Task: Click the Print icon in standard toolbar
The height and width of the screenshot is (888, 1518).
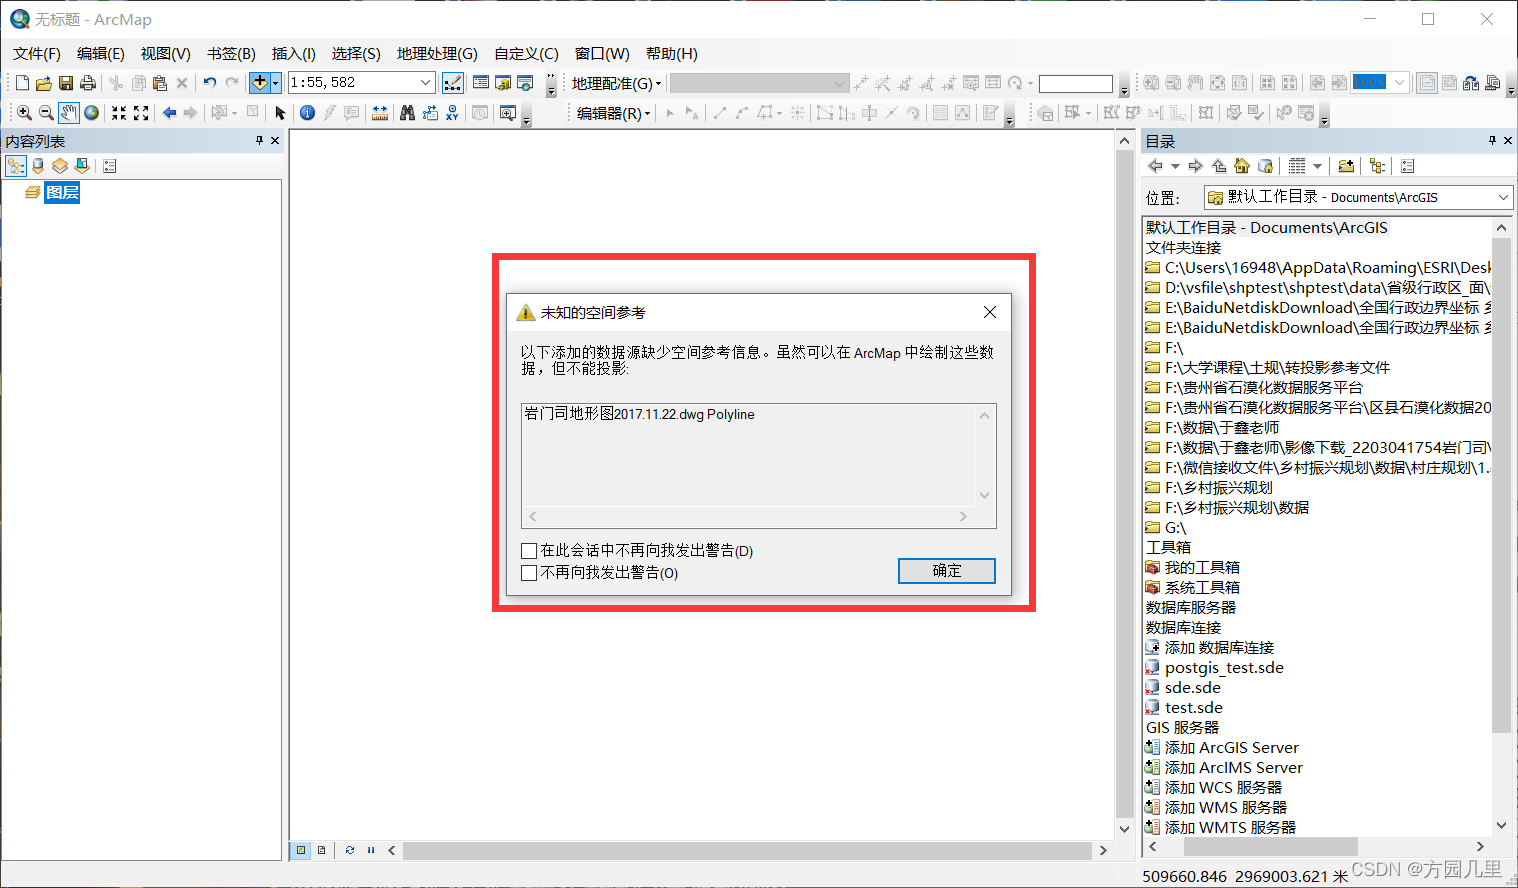Action: click(88, 83)
